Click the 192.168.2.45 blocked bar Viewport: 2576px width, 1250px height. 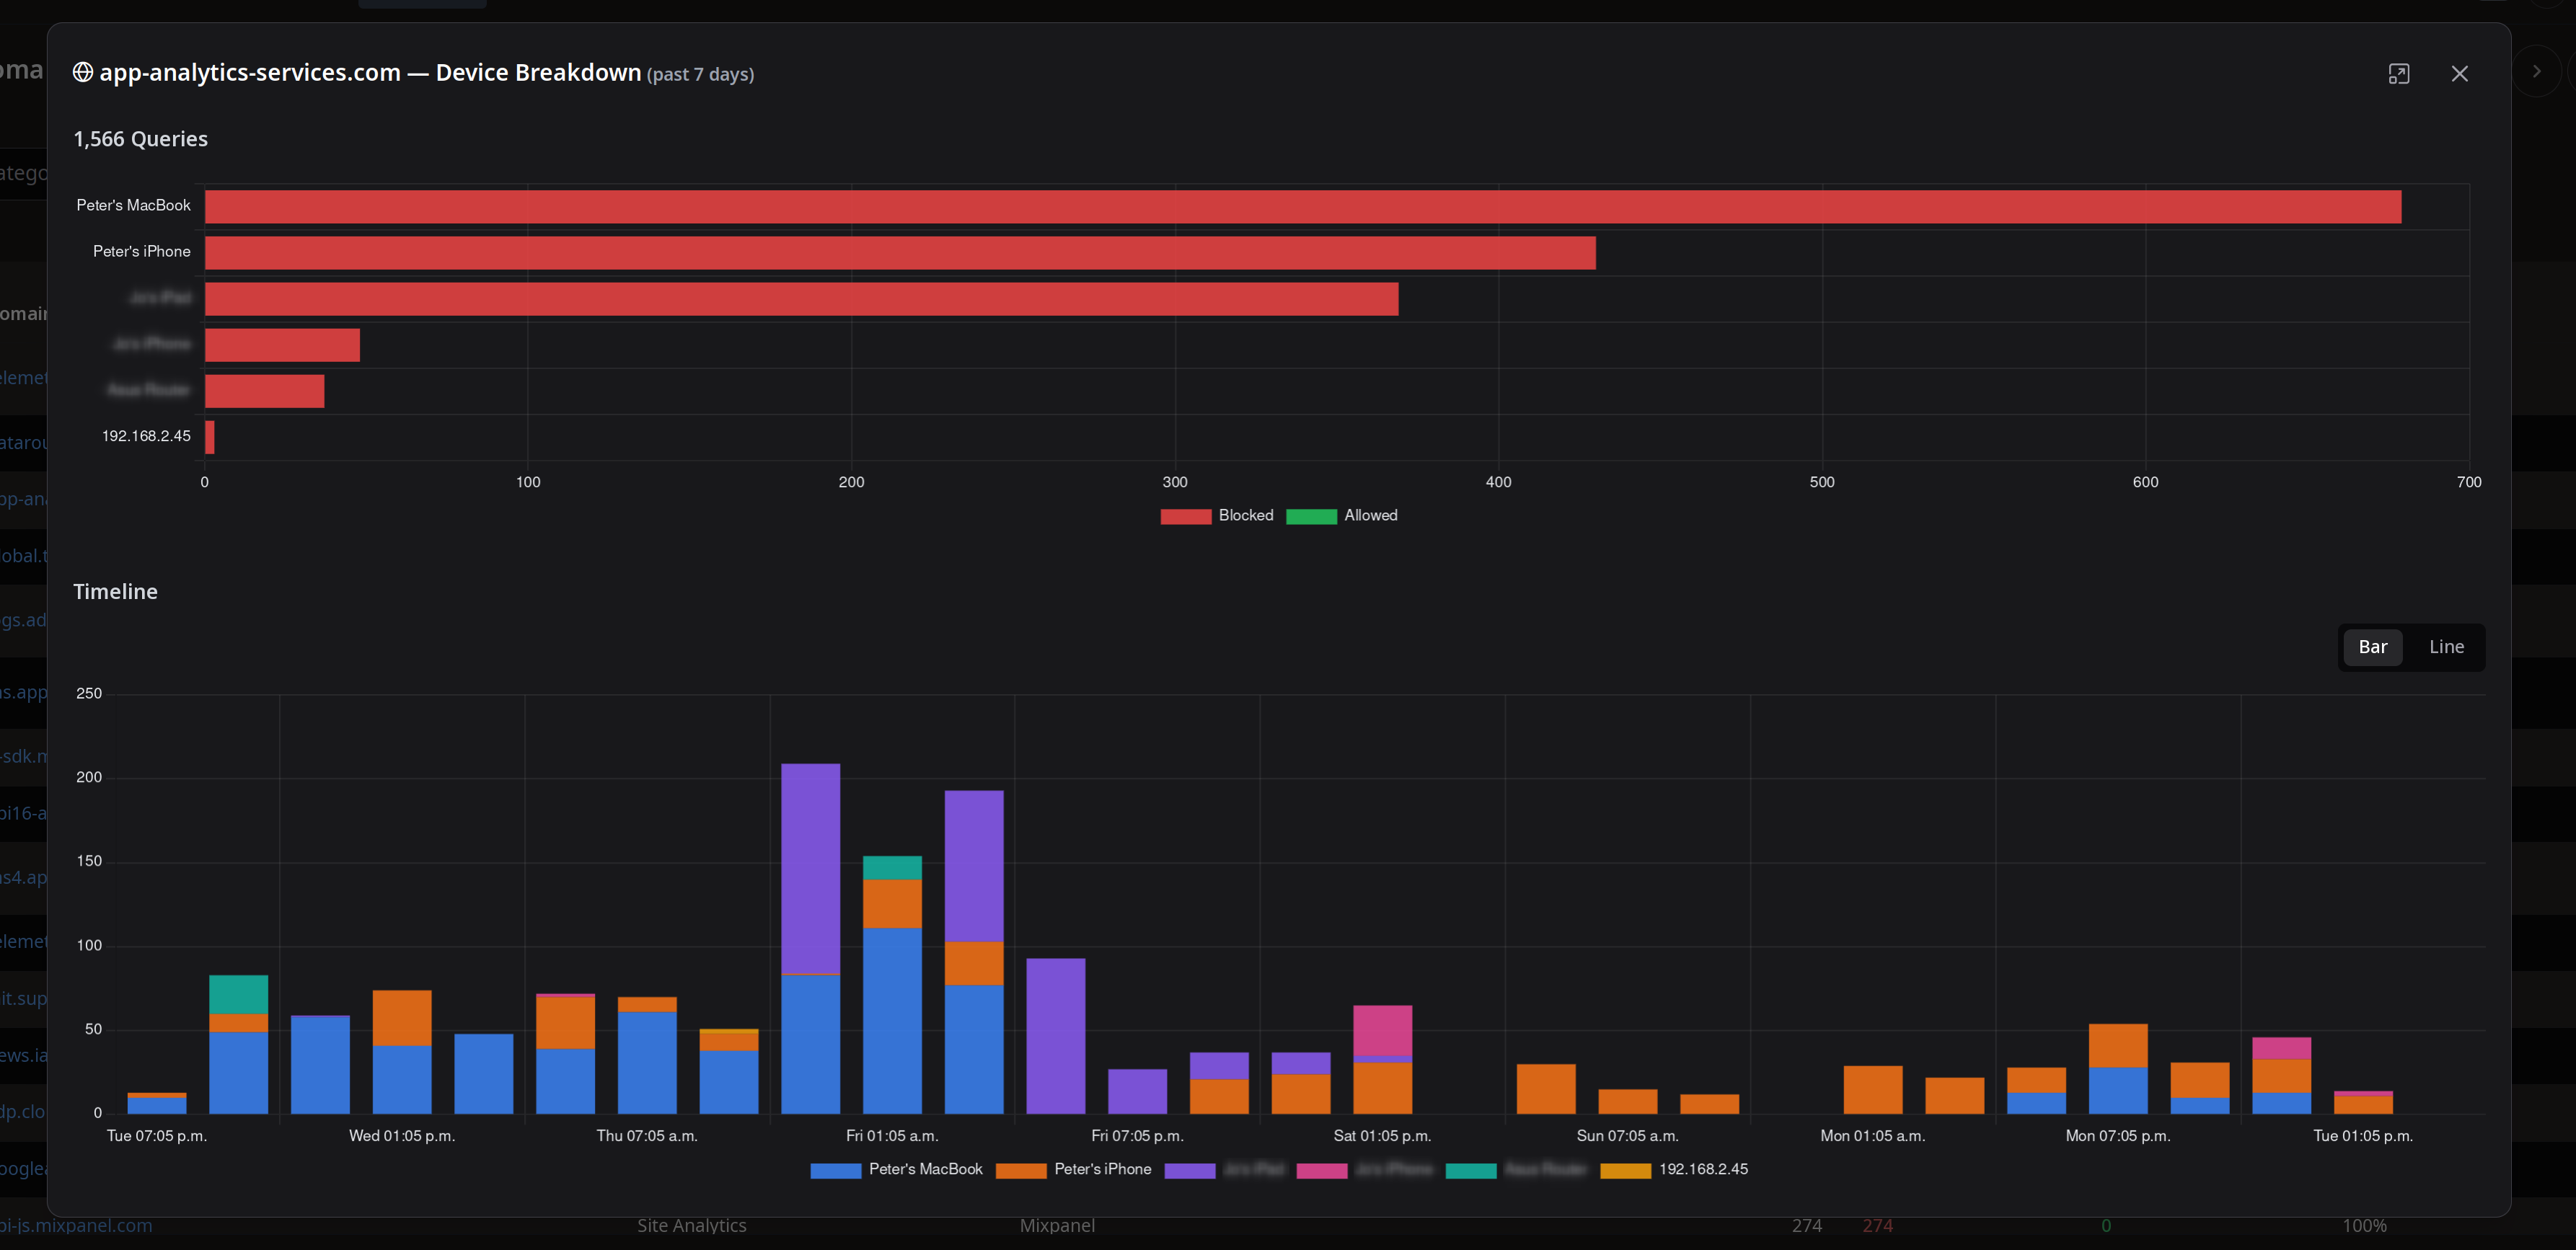point(210,437)
